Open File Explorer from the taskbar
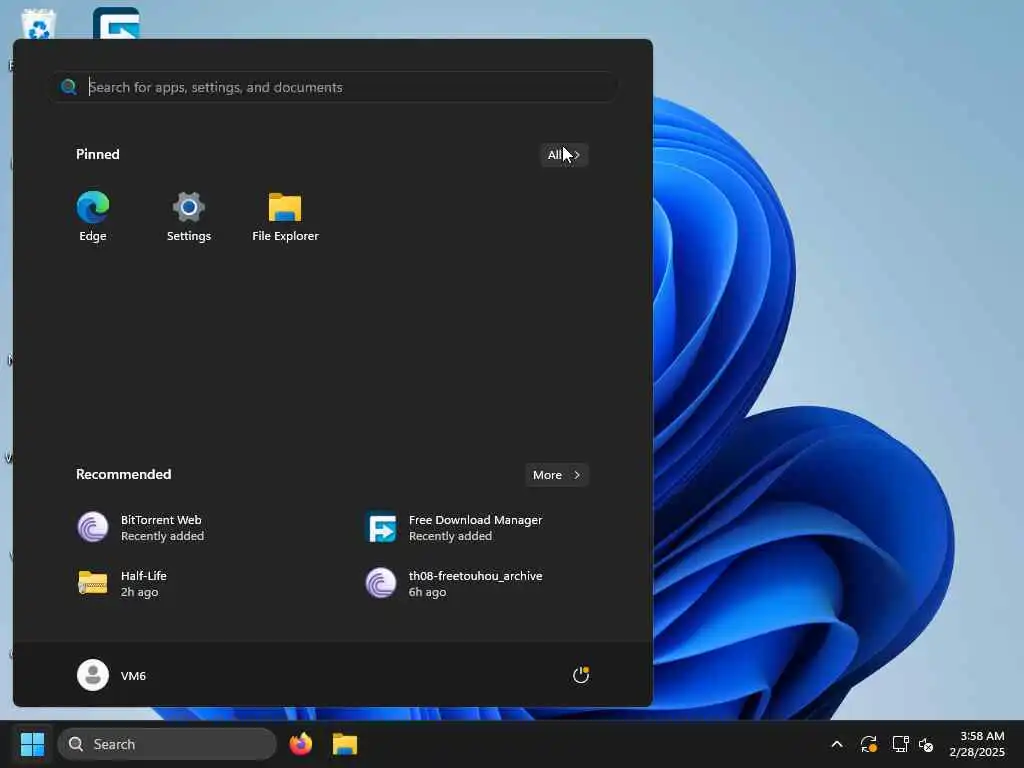The image size is (1024, 768). point(345,744)
